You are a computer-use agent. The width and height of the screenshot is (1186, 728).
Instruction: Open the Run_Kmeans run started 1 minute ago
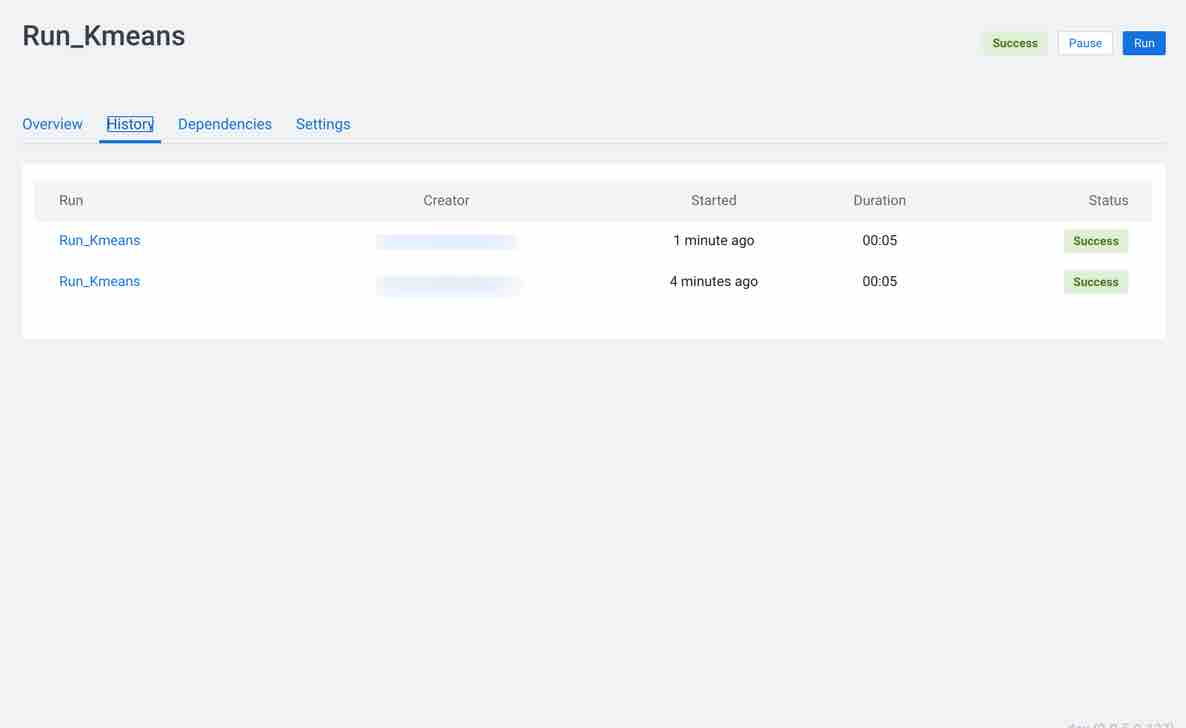[99, 241]
